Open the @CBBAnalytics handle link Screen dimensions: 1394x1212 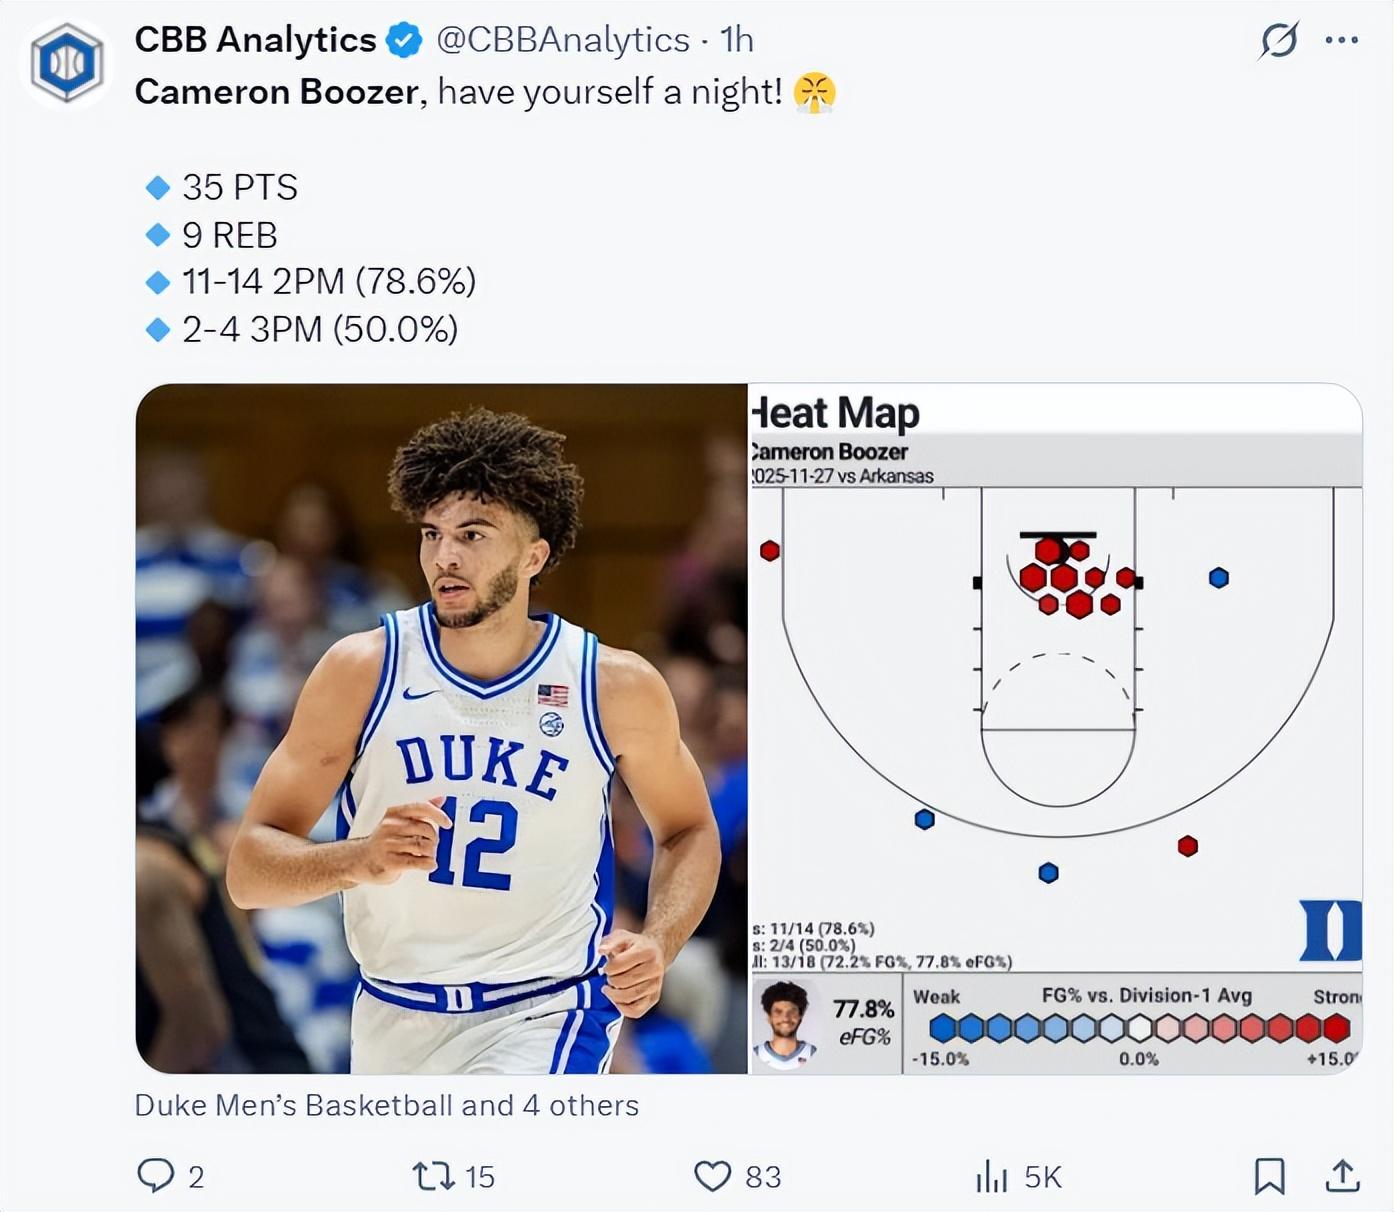[x=563, y=40]
